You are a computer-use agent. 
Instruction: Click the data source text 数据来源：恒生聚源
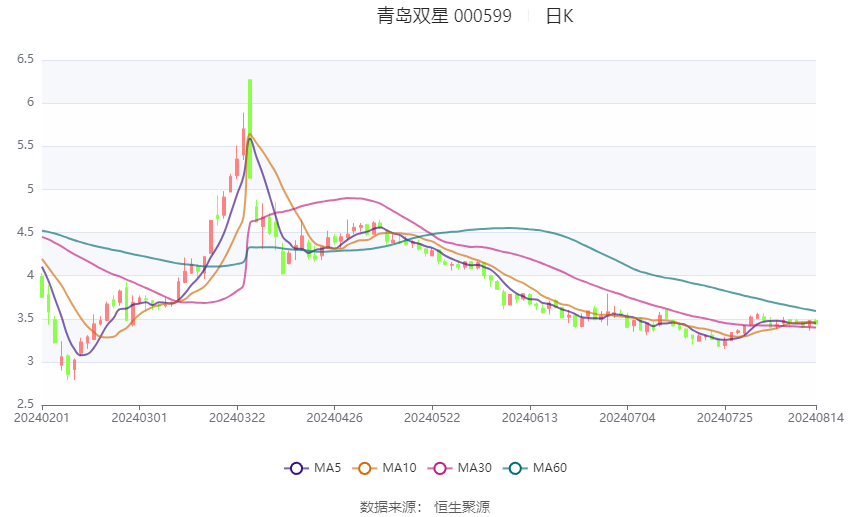click(x=425, y=507)
